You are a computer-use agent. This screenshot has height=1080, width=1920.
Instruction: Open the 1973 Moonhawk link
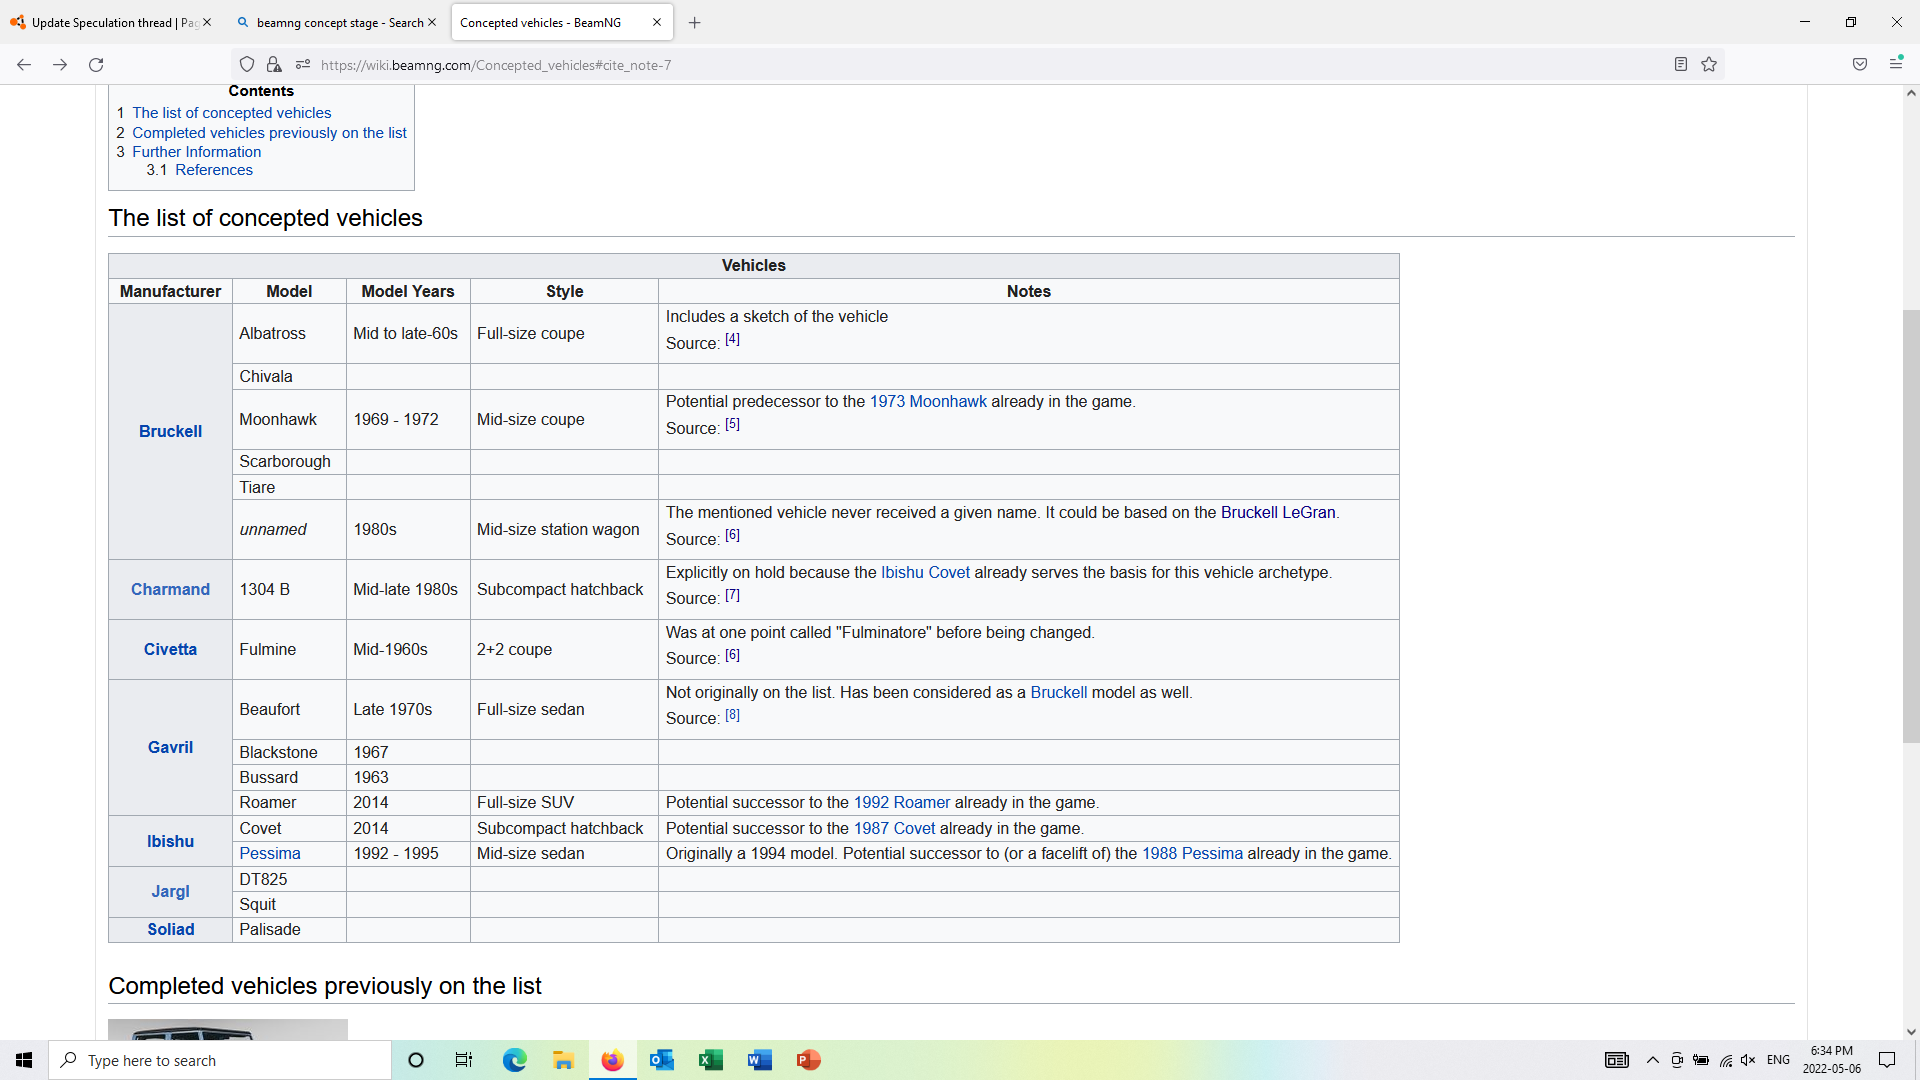coord(928,401)
